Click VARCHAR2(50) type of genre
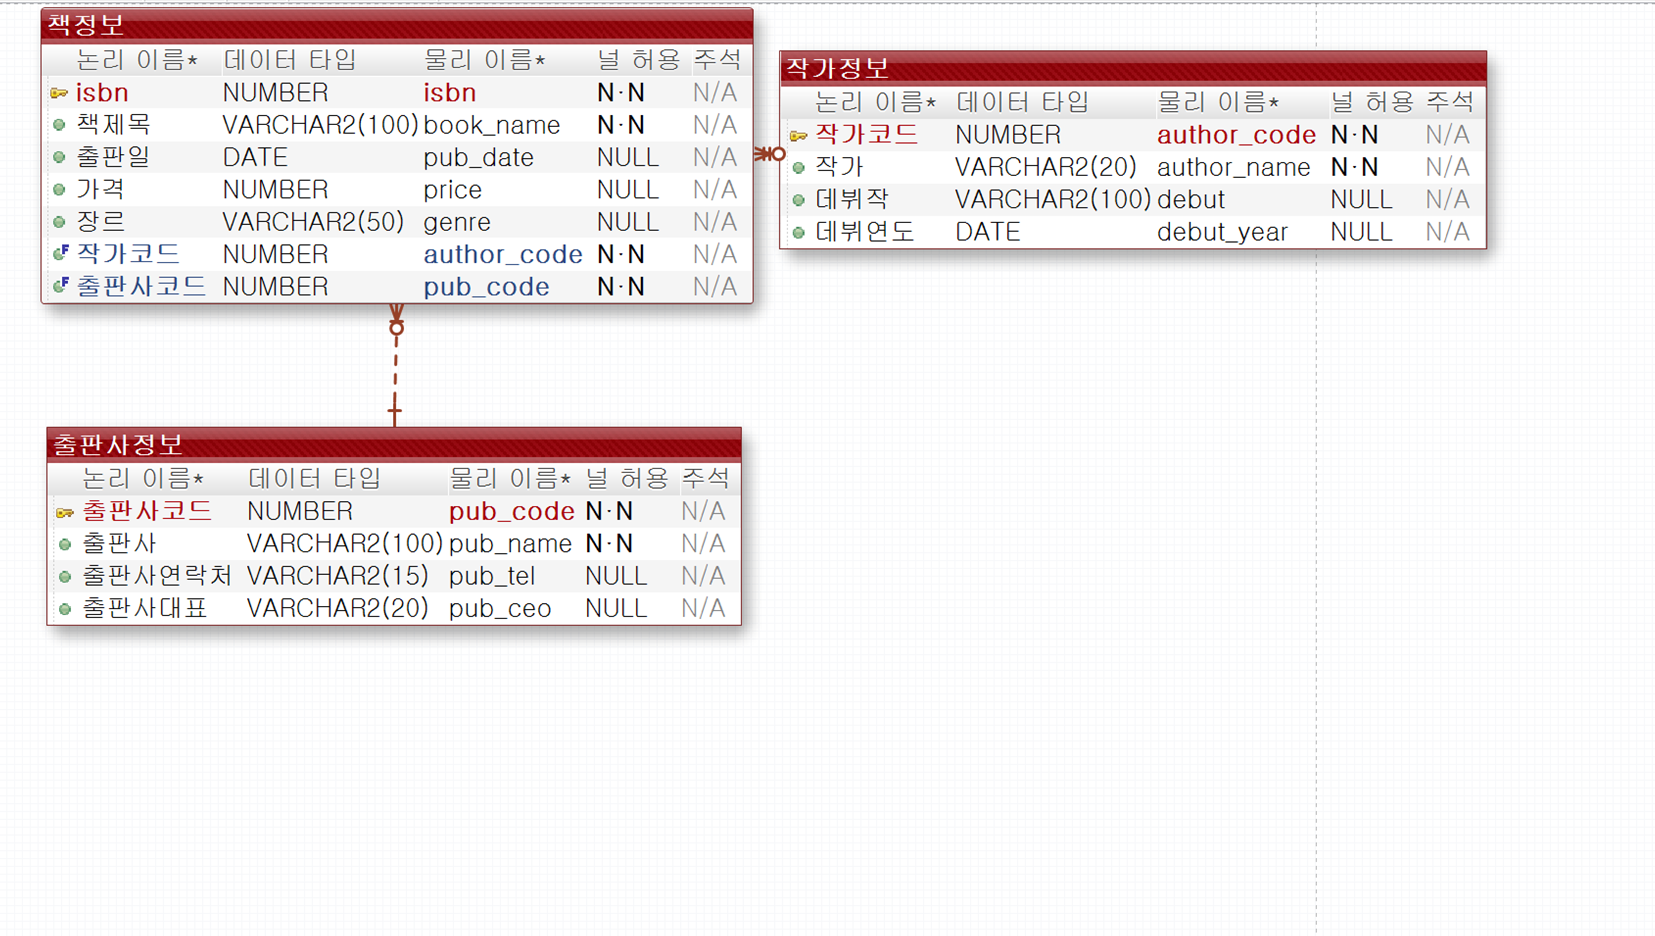Viewport: 1655px width, 936px height. pos(313,222)
